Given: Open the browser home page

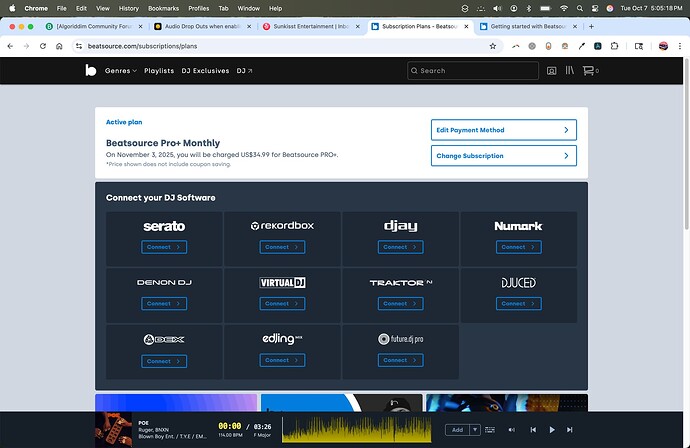Looking at the screenshot, I should click(59, 46).
